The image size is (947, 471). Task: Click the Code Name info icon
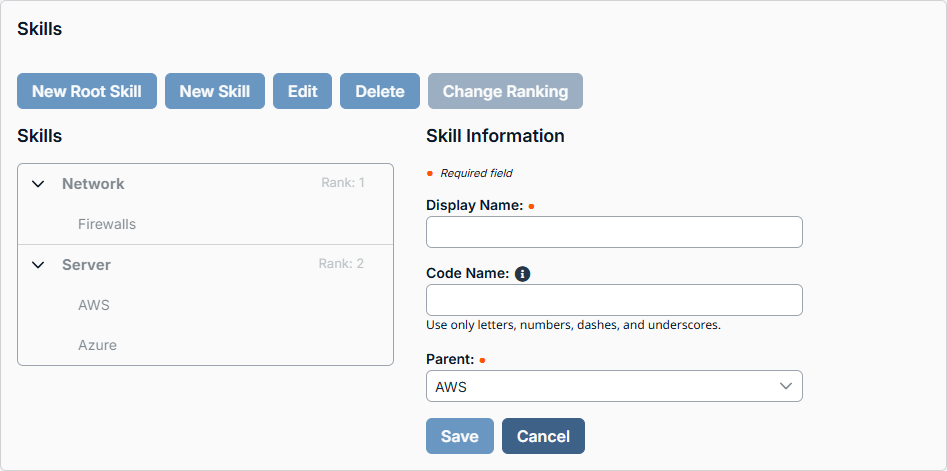point(522,273)
